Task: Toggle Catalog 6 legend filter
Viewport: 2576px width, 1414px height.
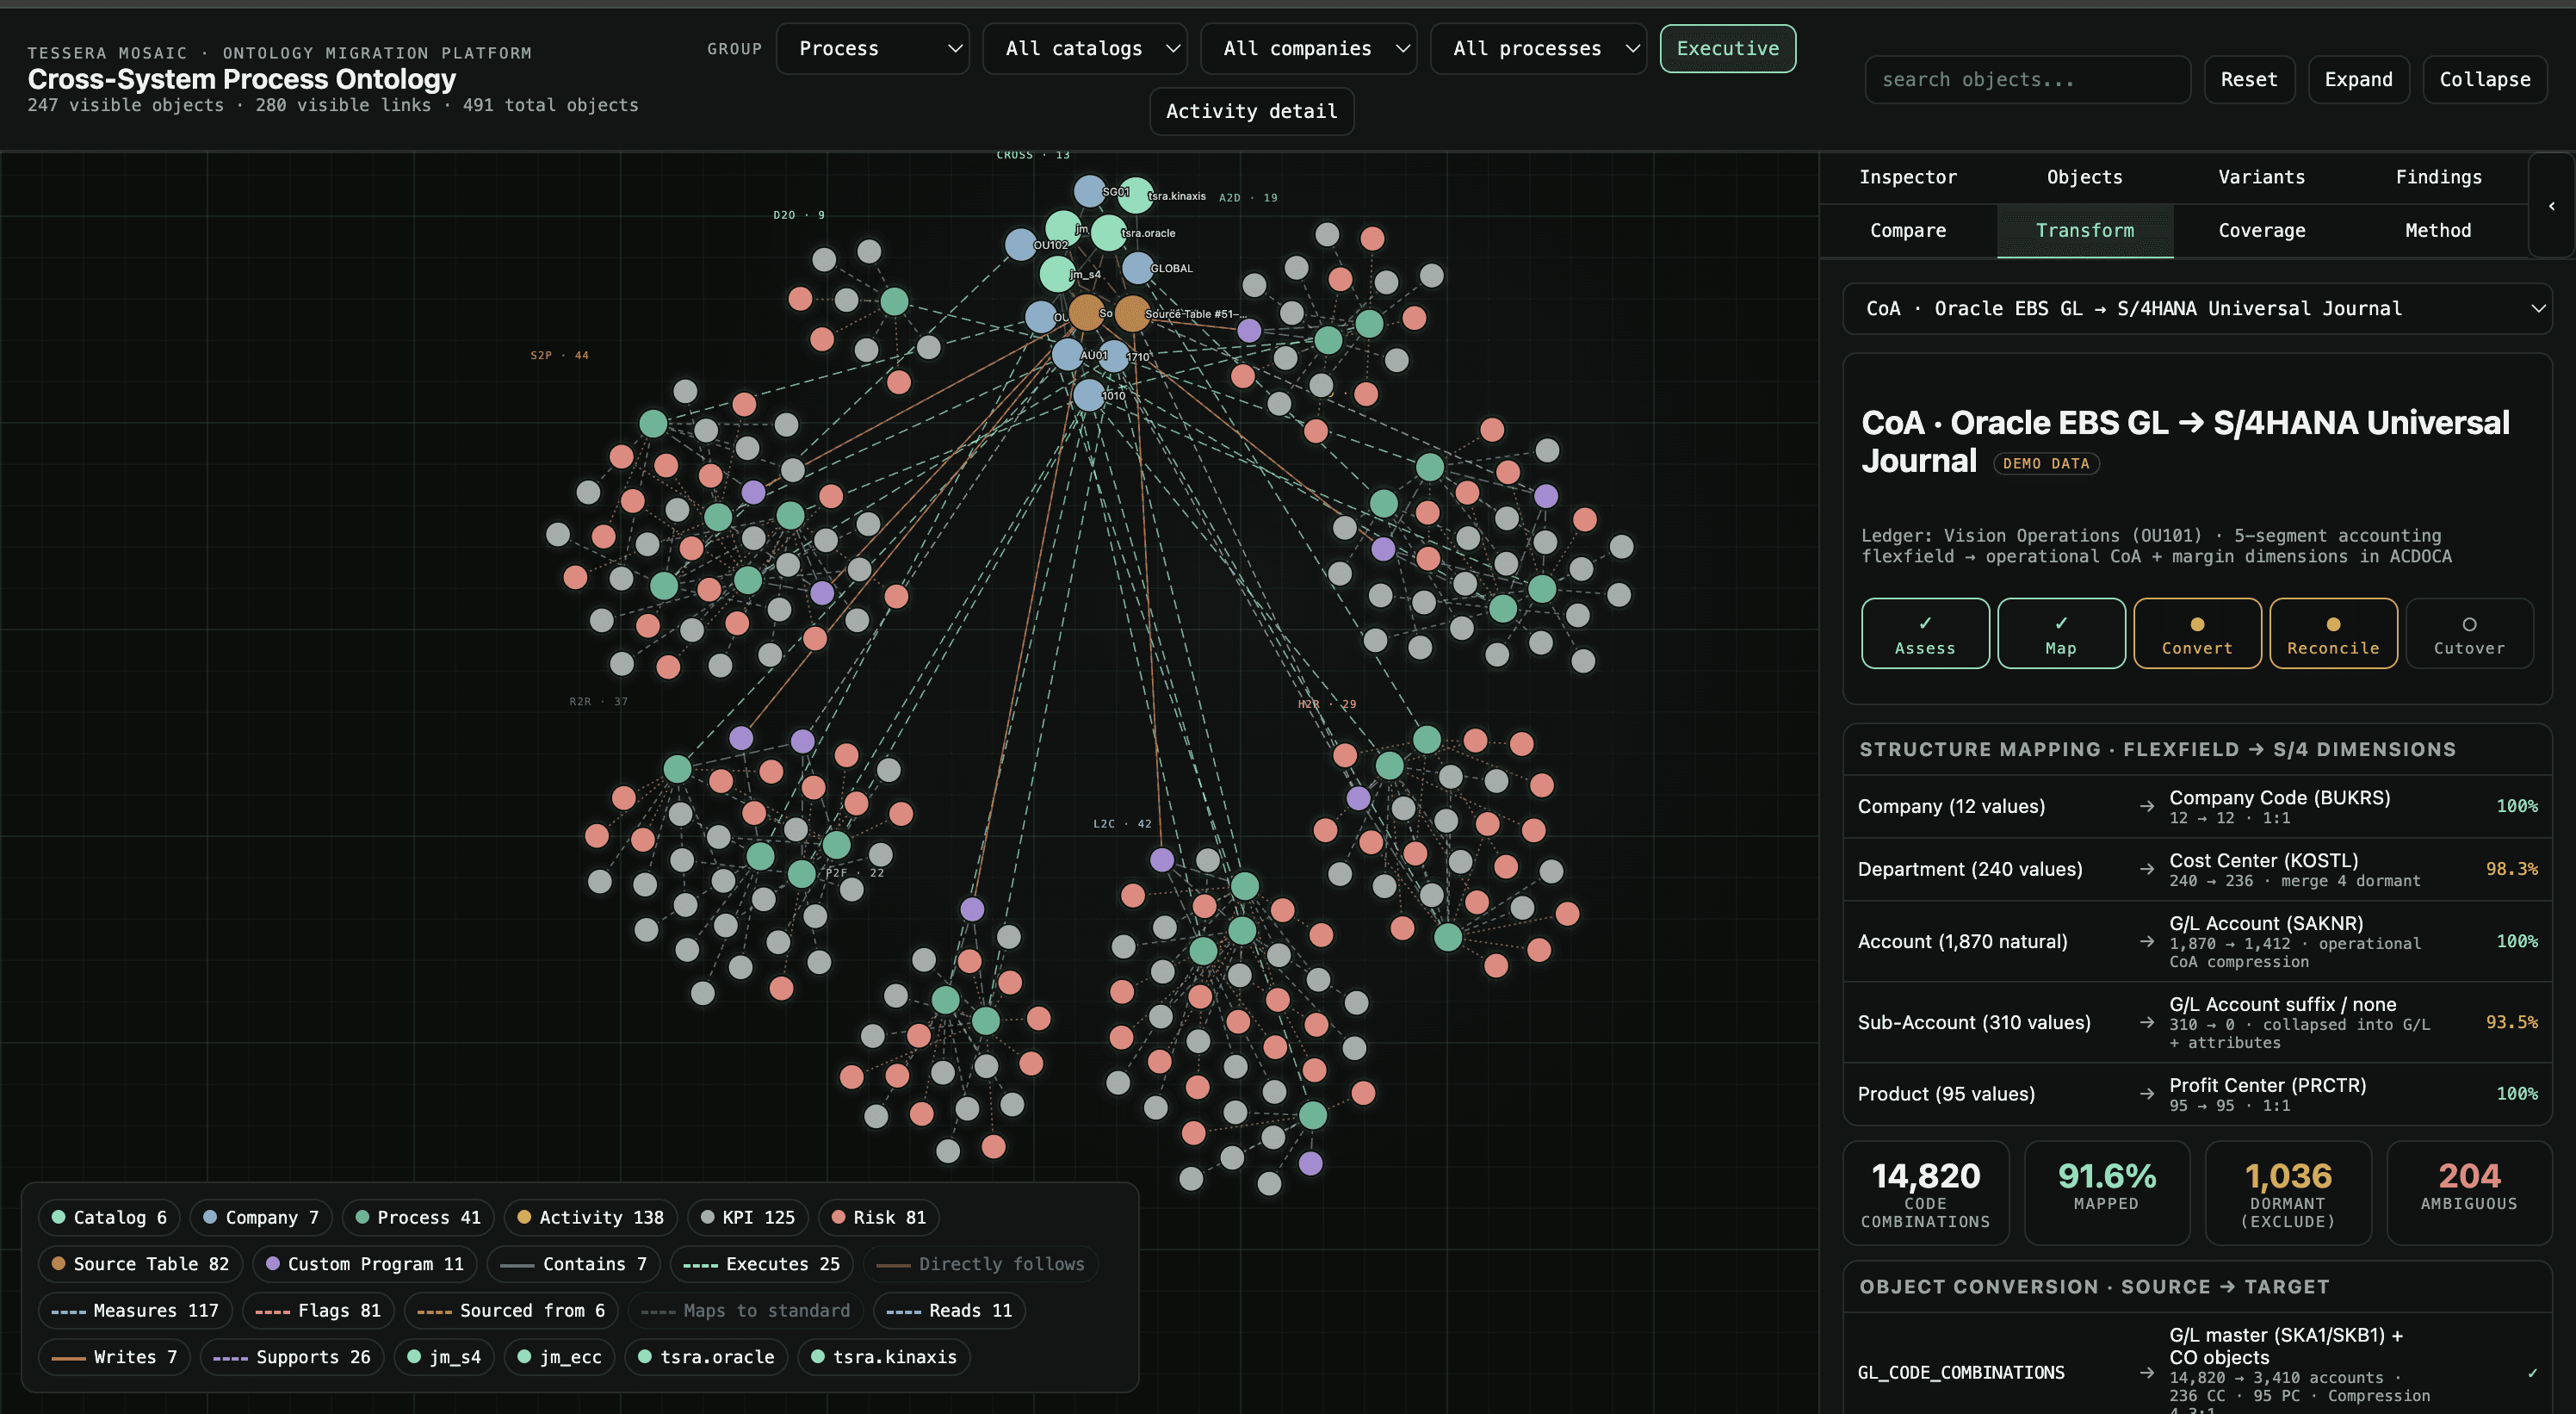Action: [x=109, y=1217]
